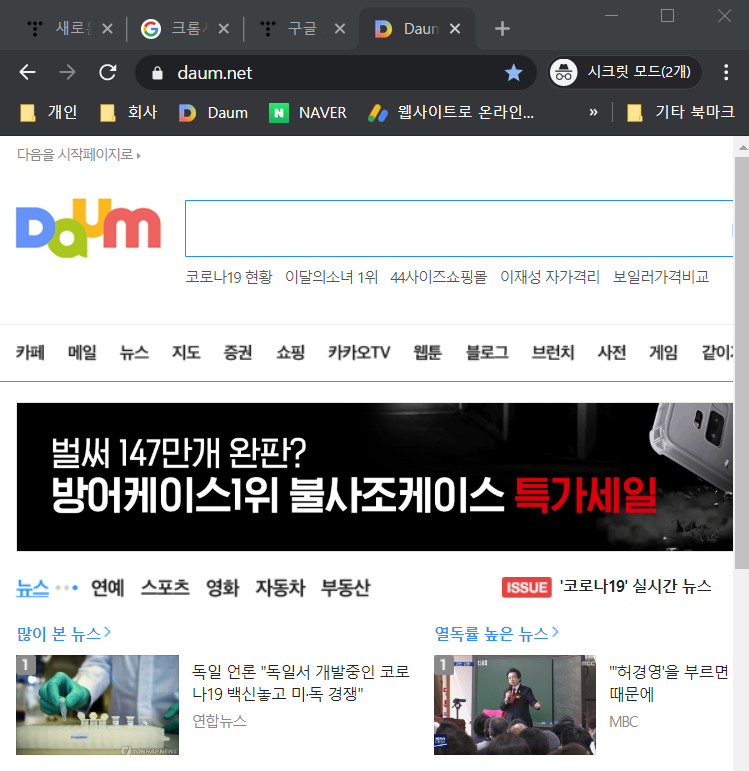Viewport: 749px width, 771px height.
Task: Open the 기타 북마크 folder
Action: pos(681,112)
